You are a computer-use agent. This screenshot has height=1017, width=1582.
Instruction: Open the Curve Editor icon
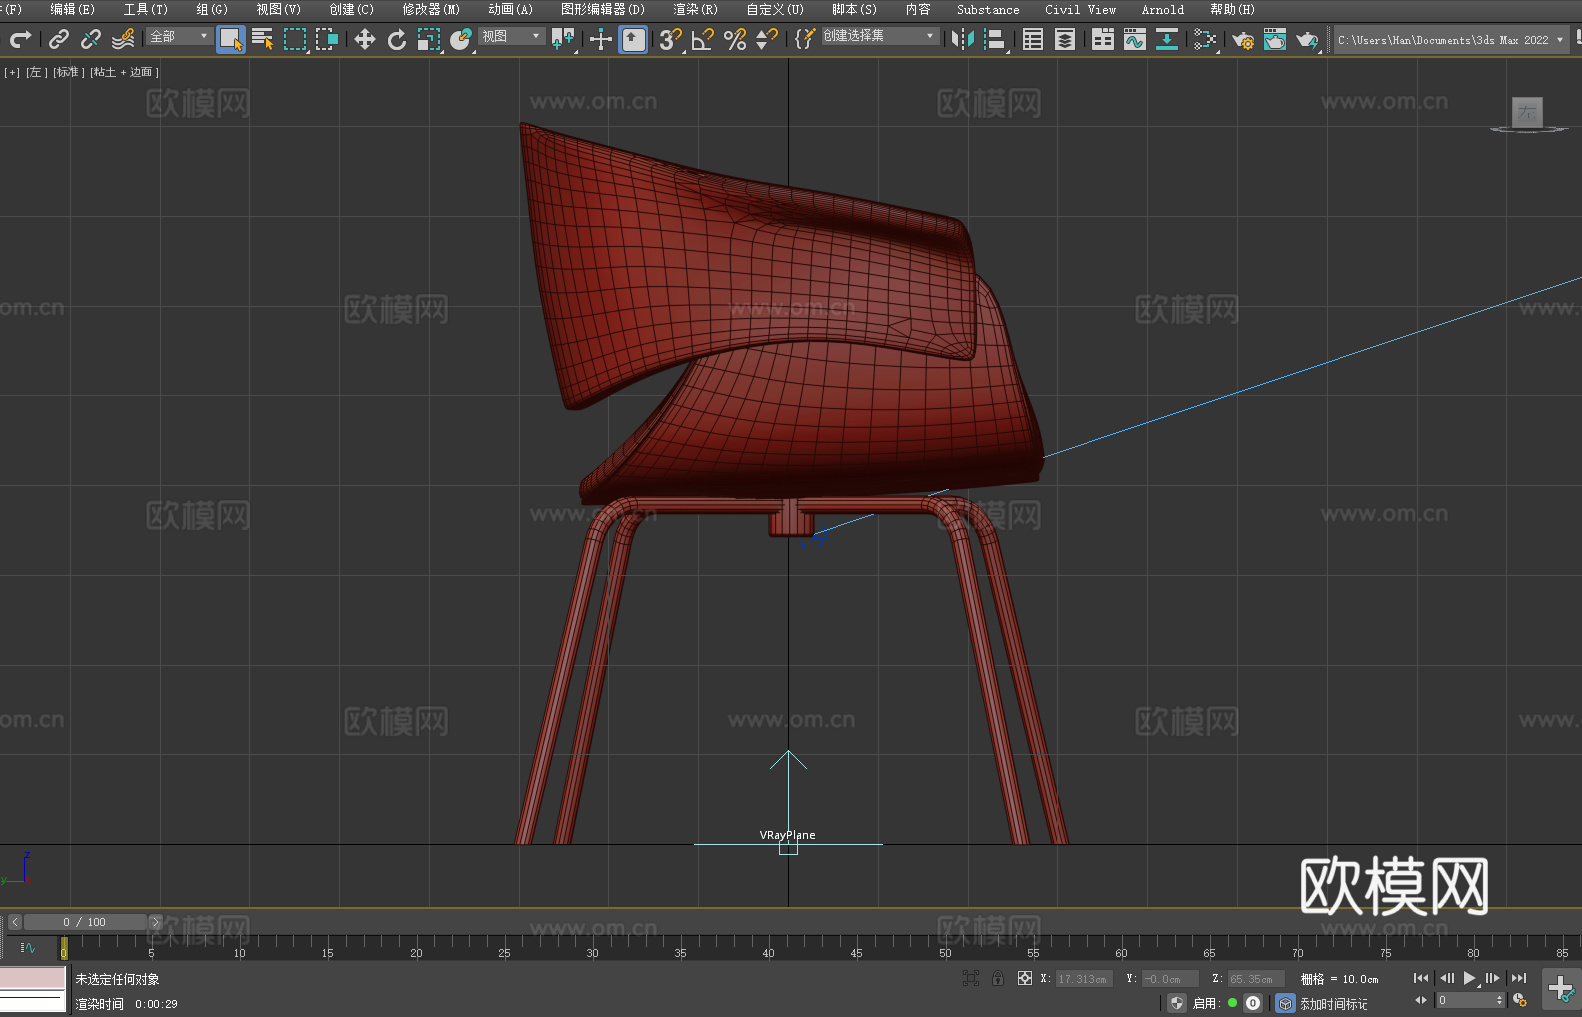point(1135,39)
